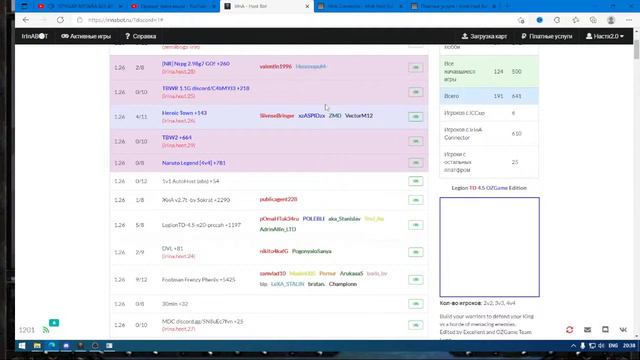Open the VK social icon

click(623, 329)
